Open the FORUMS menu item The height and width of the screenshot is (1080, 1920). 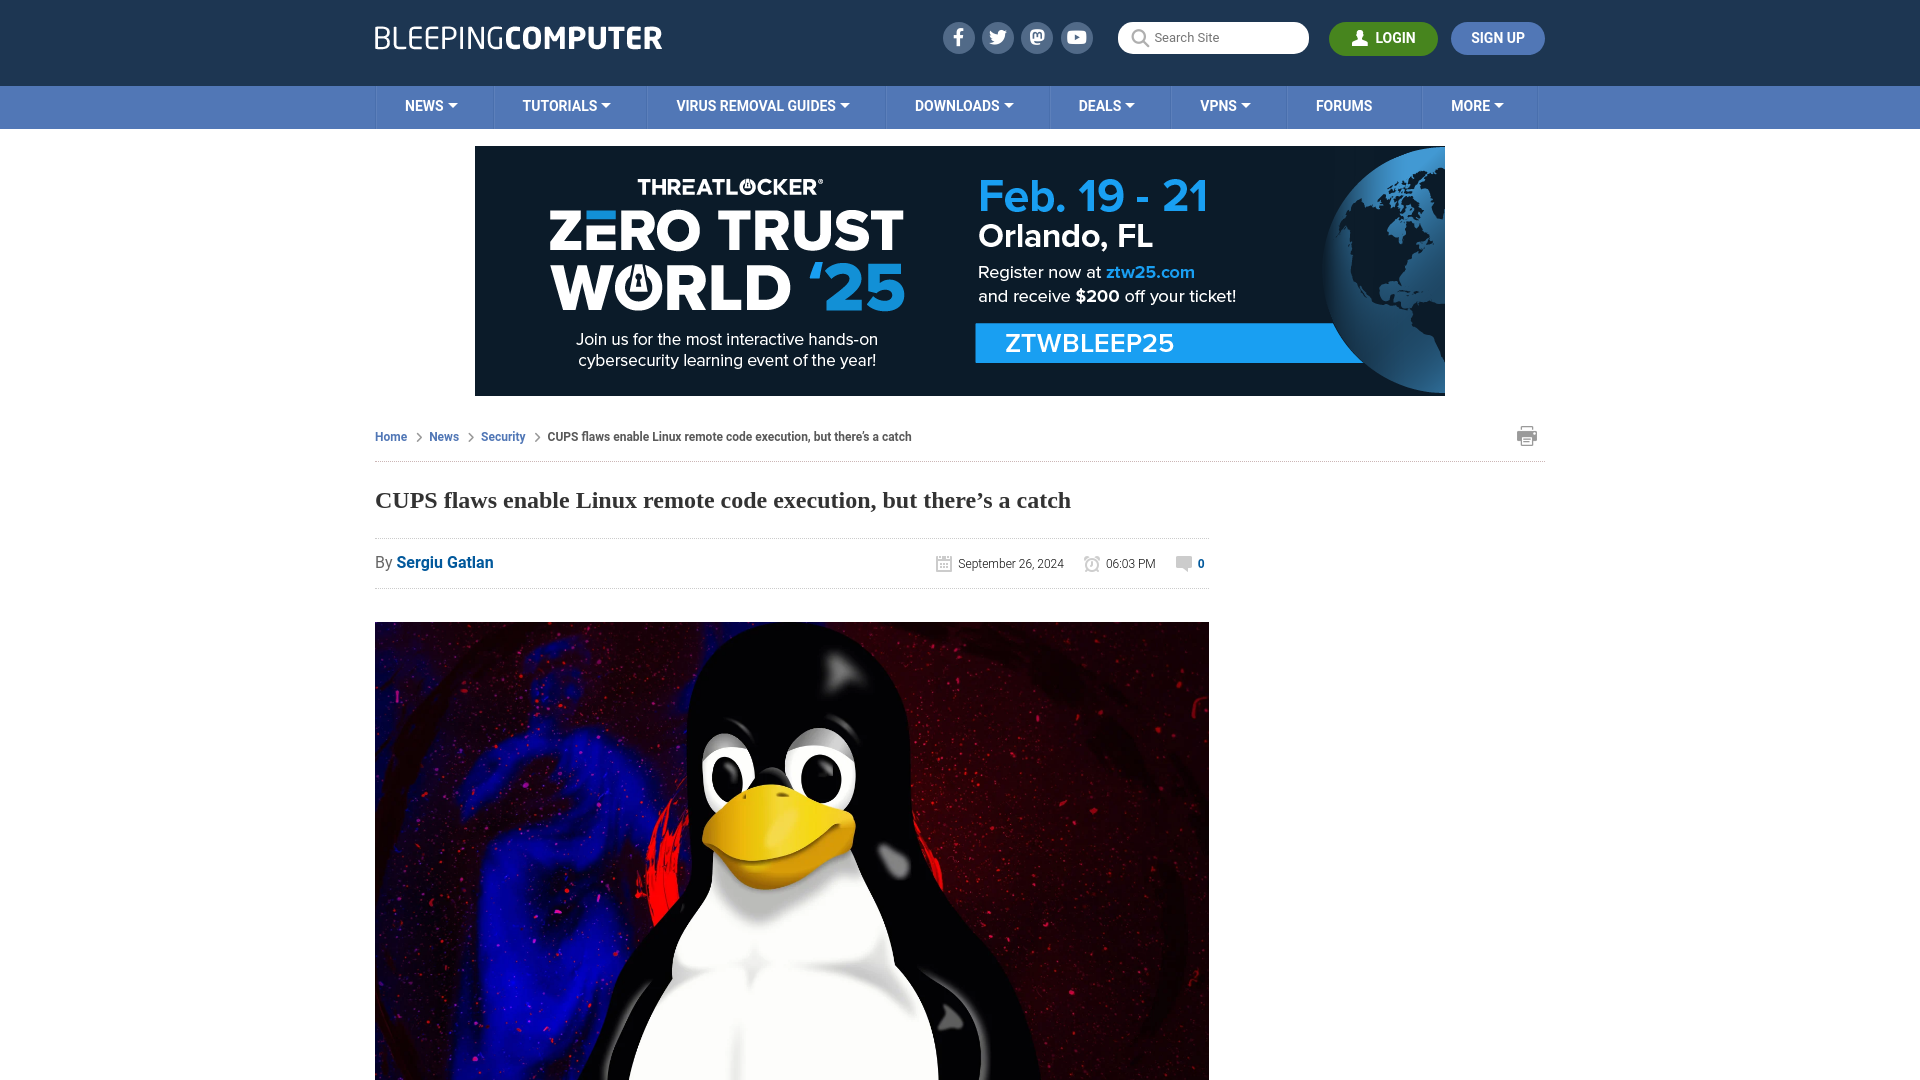(x=1344, y=105)
